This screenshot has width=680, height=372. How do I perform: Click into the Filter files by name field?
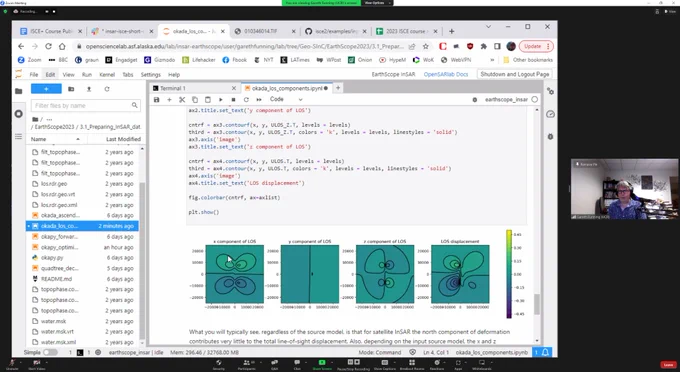click(x=85, y=105)
